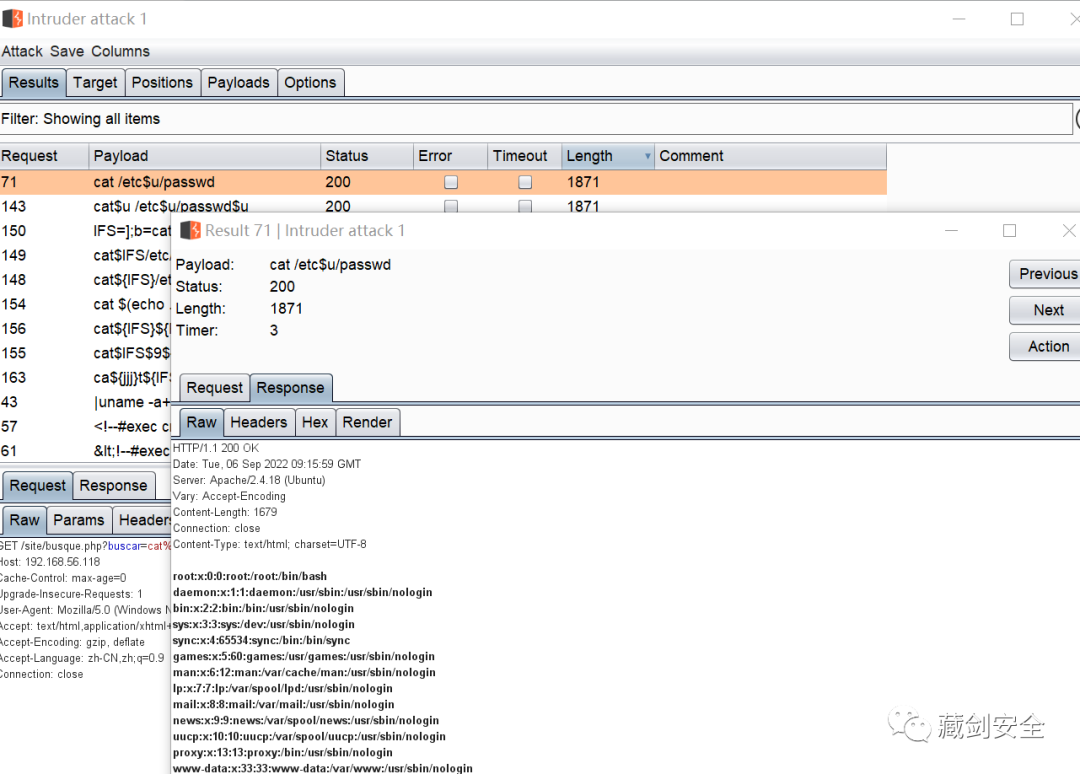The image size is (1080, 774).
Task: Maximize the Result 71 window
Action: pyautogui.click(x=1009, y=230)
